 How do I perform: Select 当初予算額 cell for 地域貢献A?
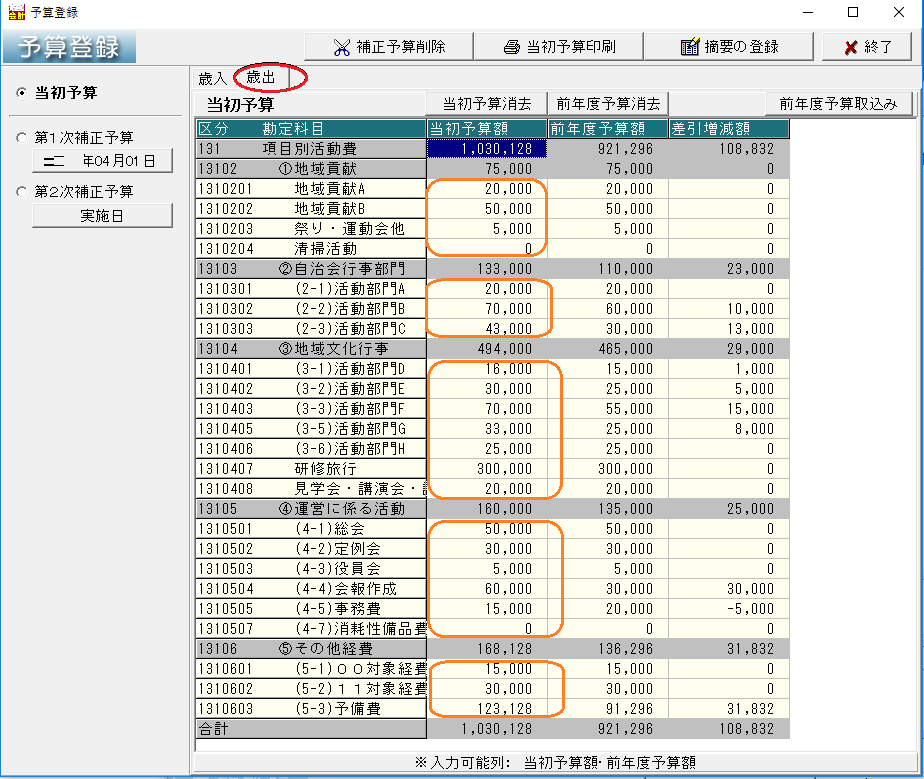coord(486,189)
